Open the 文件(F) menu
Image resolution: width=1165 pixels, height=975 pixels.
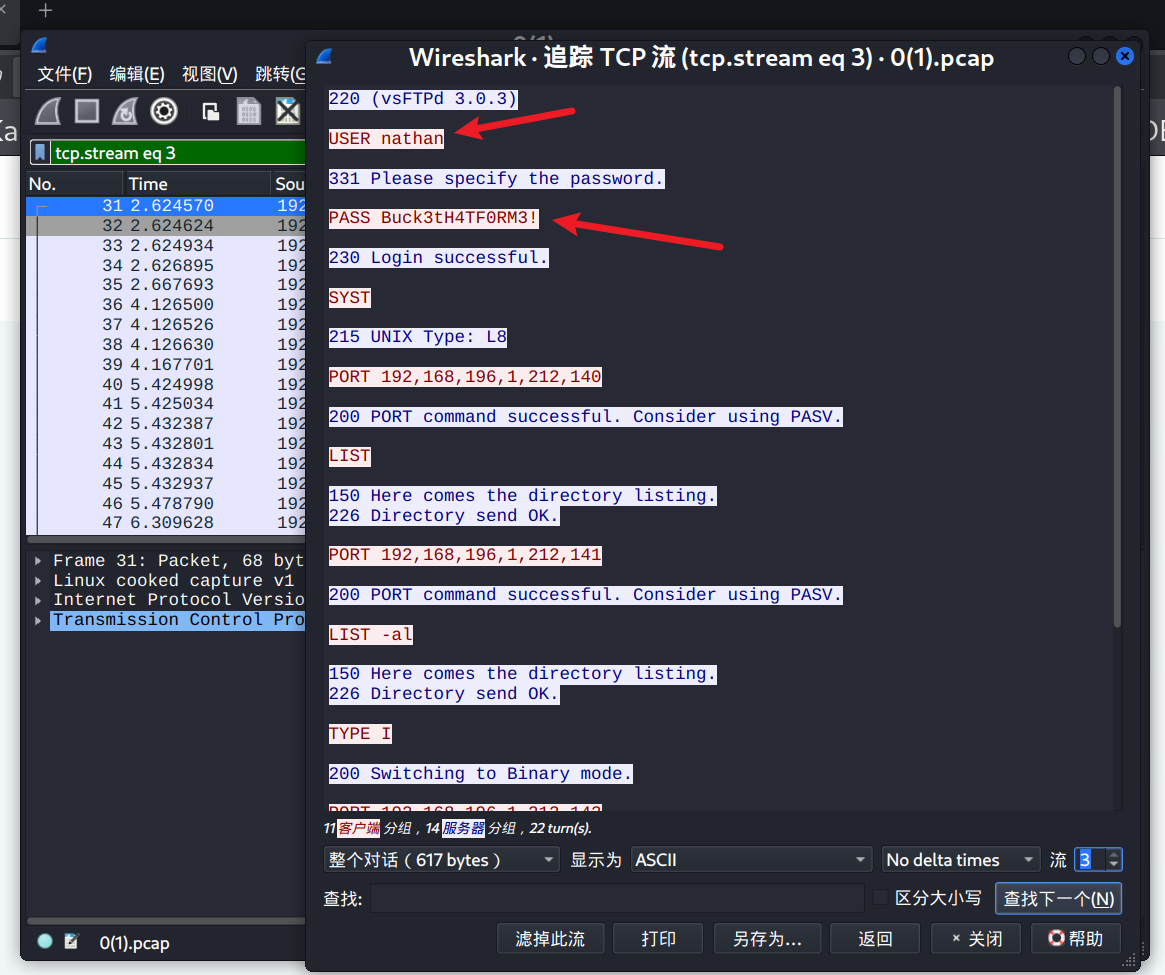tap(65, 74)
